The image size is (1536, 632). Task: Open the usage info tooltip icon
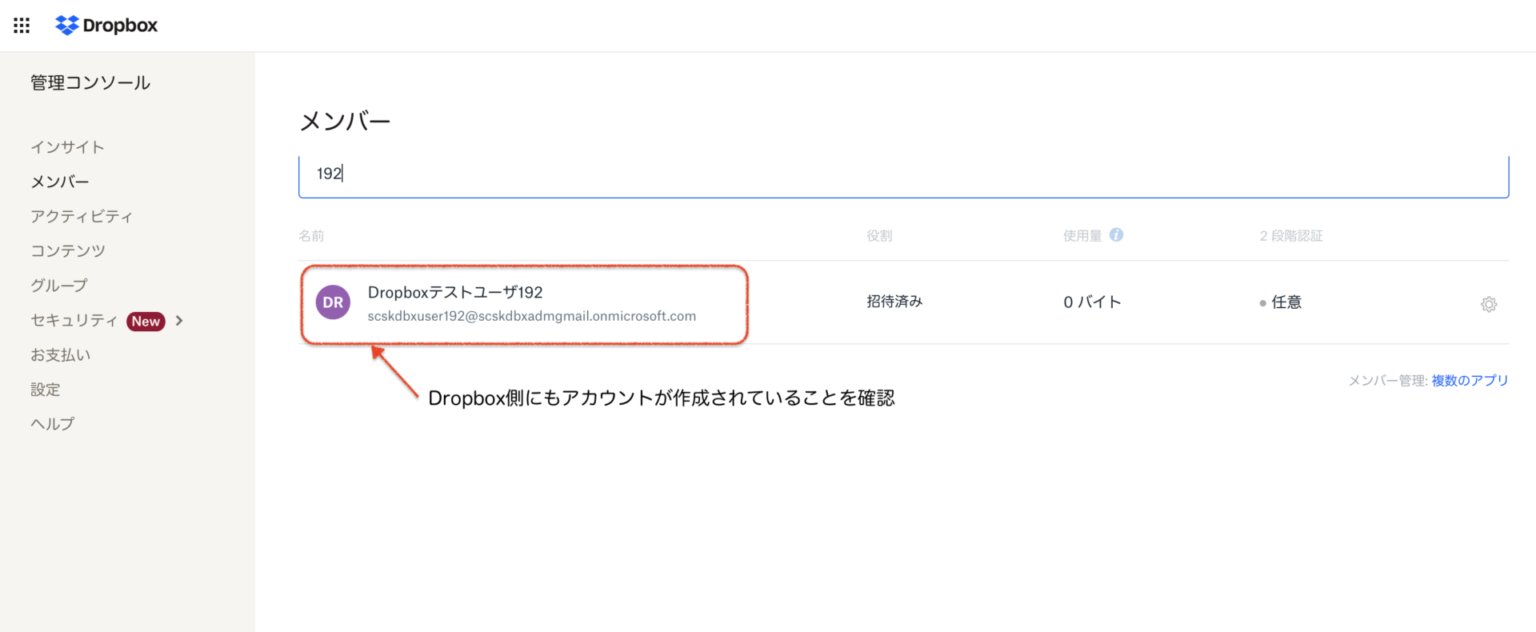(x=1117, y=235)
